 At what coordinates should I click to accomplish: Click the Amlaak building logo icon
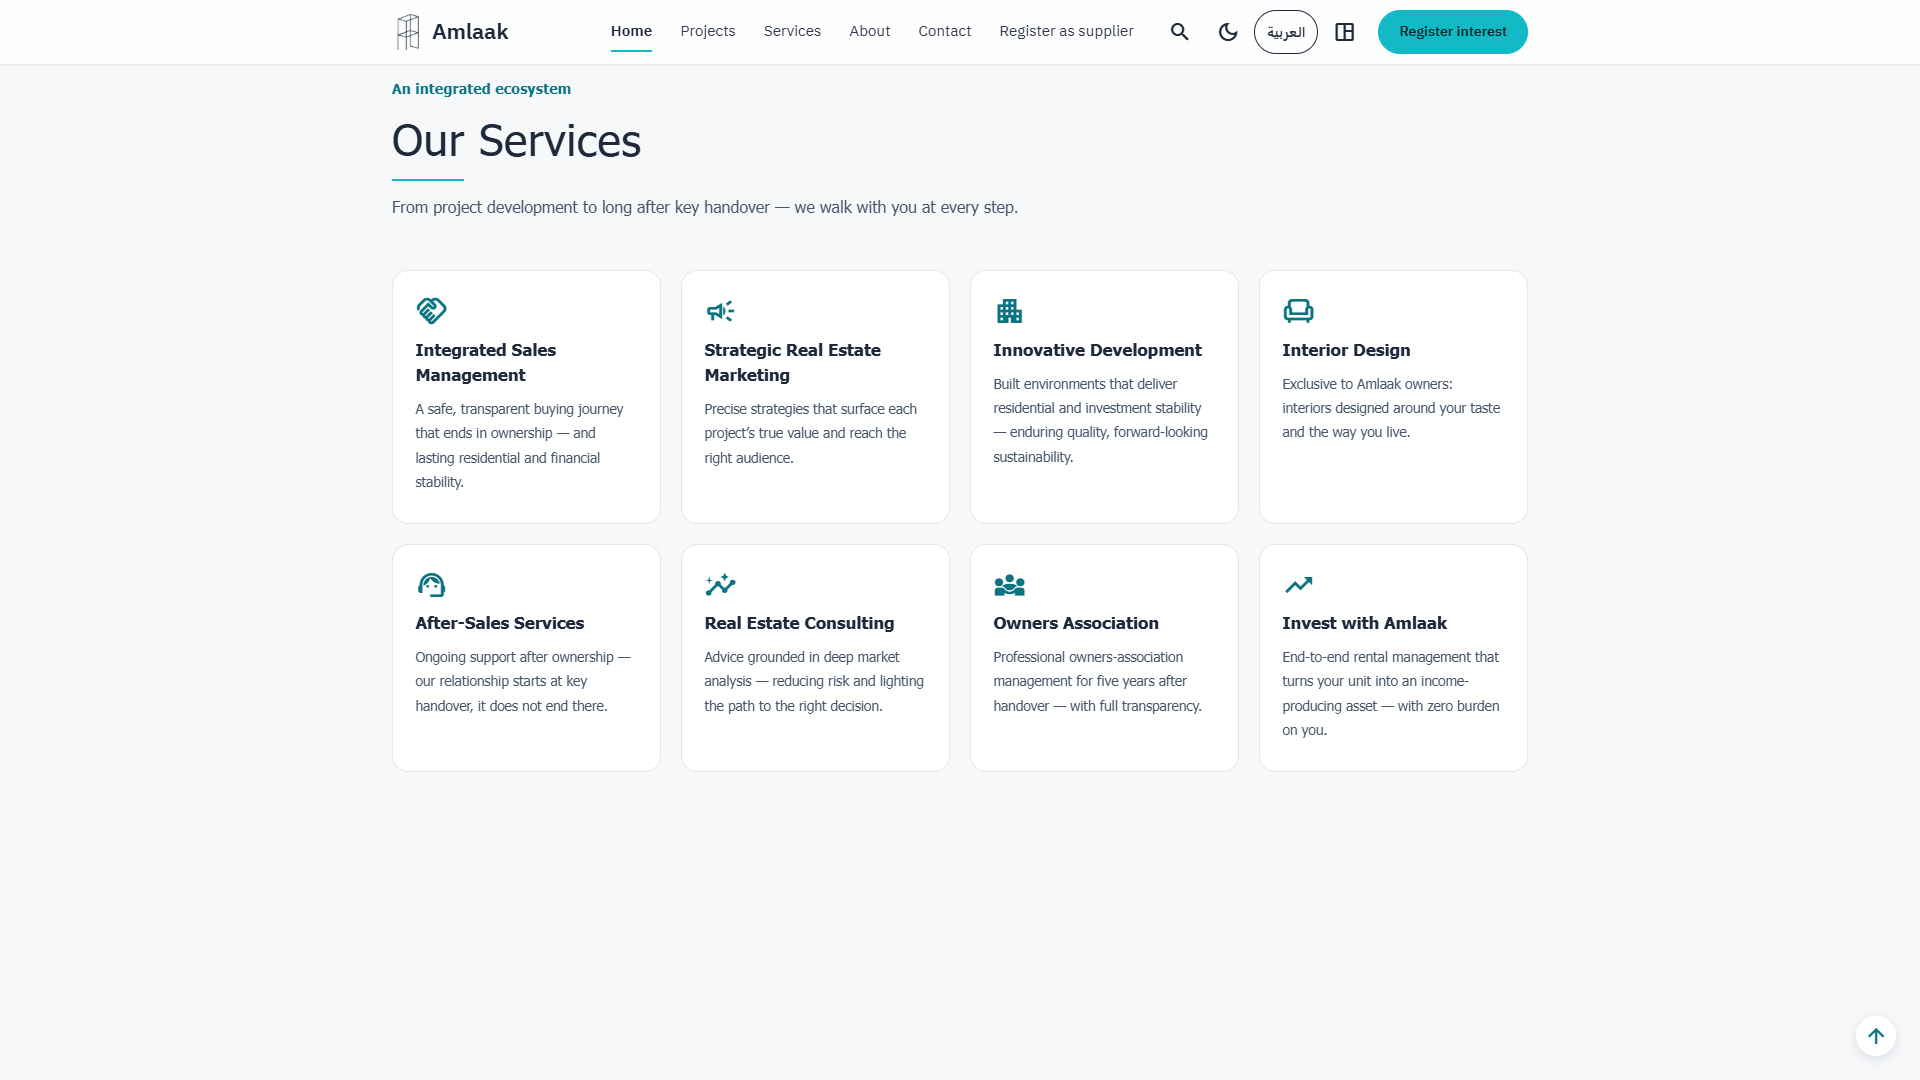point(408,32)
